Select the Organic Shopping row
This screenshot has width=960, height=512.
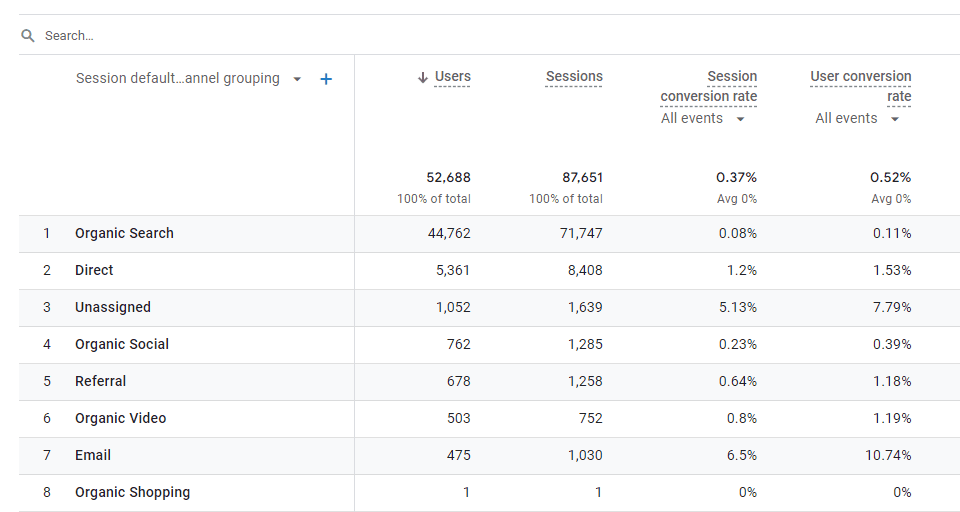[x=489, y=493]
